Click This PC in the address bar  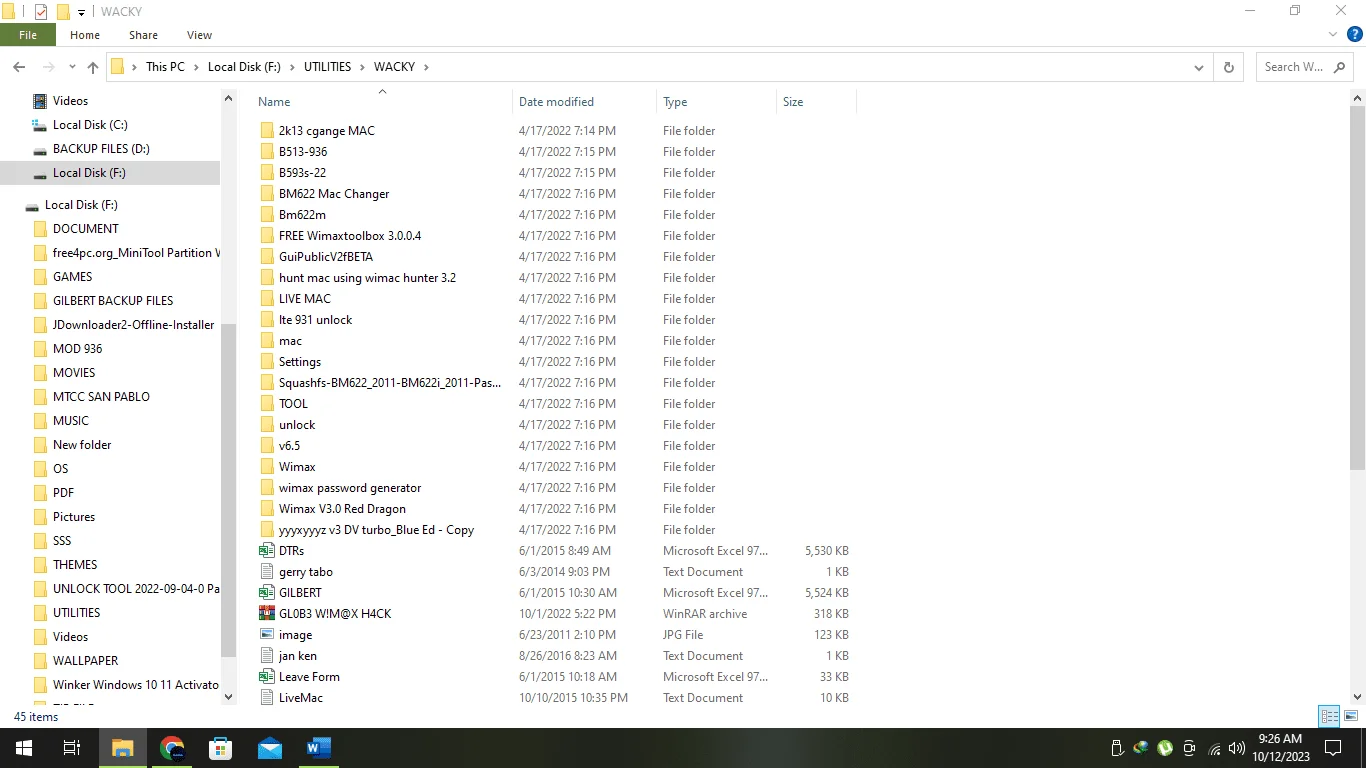click(x=165, y=67)
